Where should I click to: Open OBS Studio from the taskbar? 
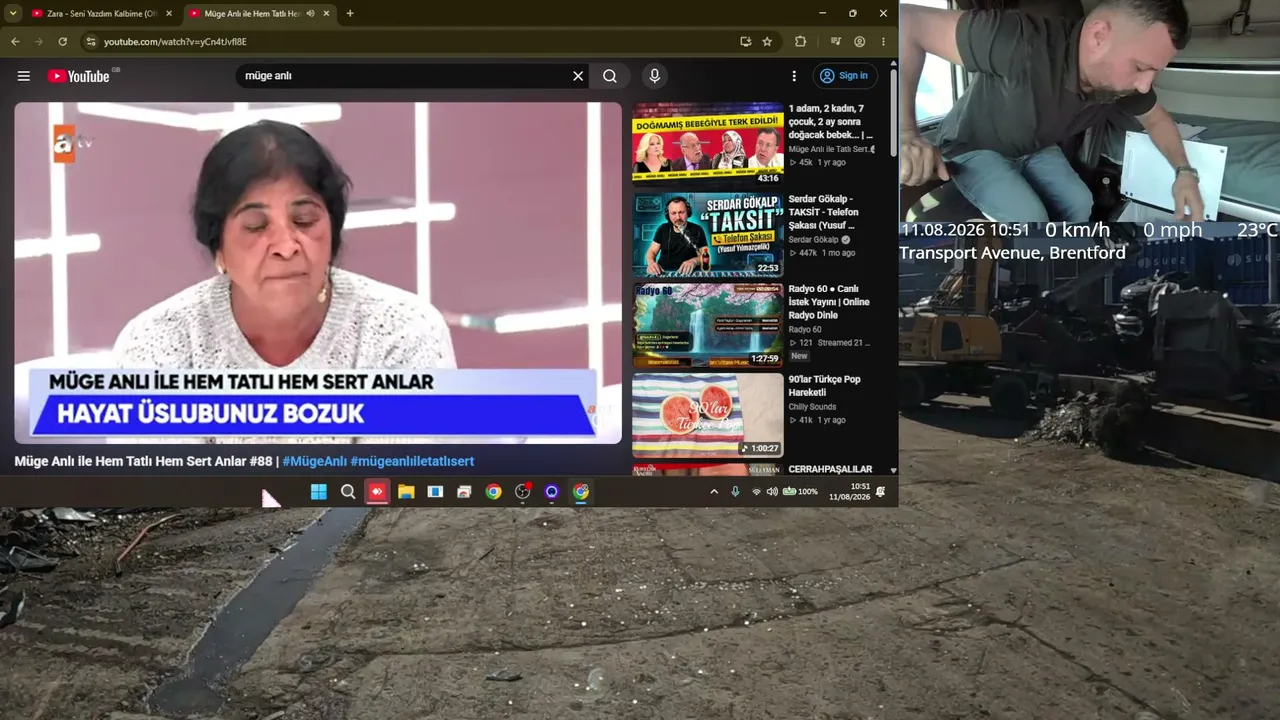(x=522, y=491)
